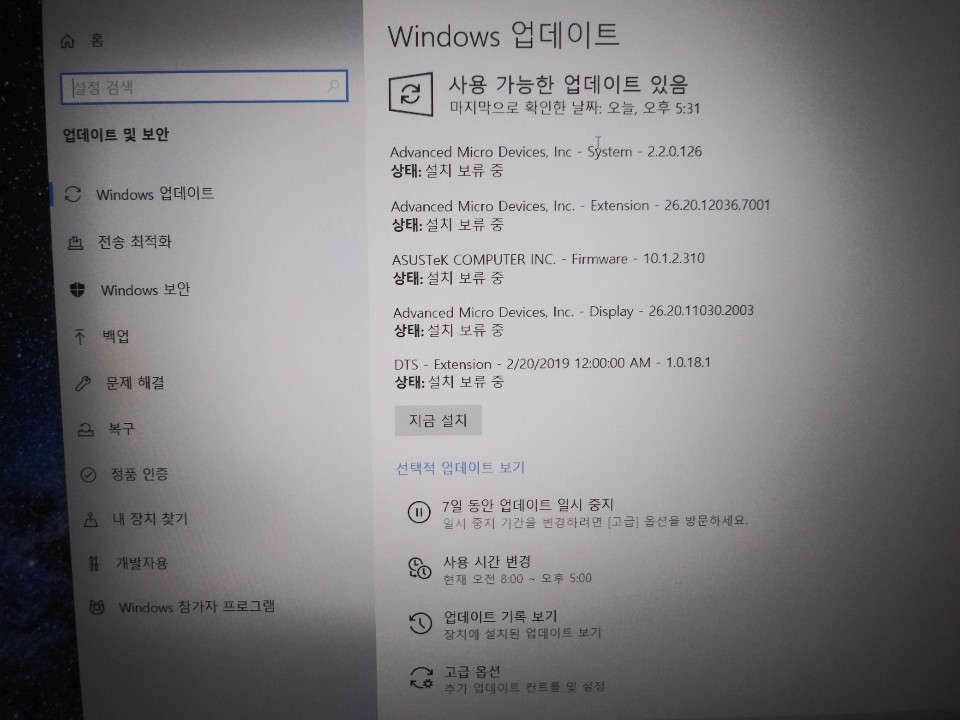Click the large update refresh icon
Viewport: 960px width, 720px height.
coord(411,94)
